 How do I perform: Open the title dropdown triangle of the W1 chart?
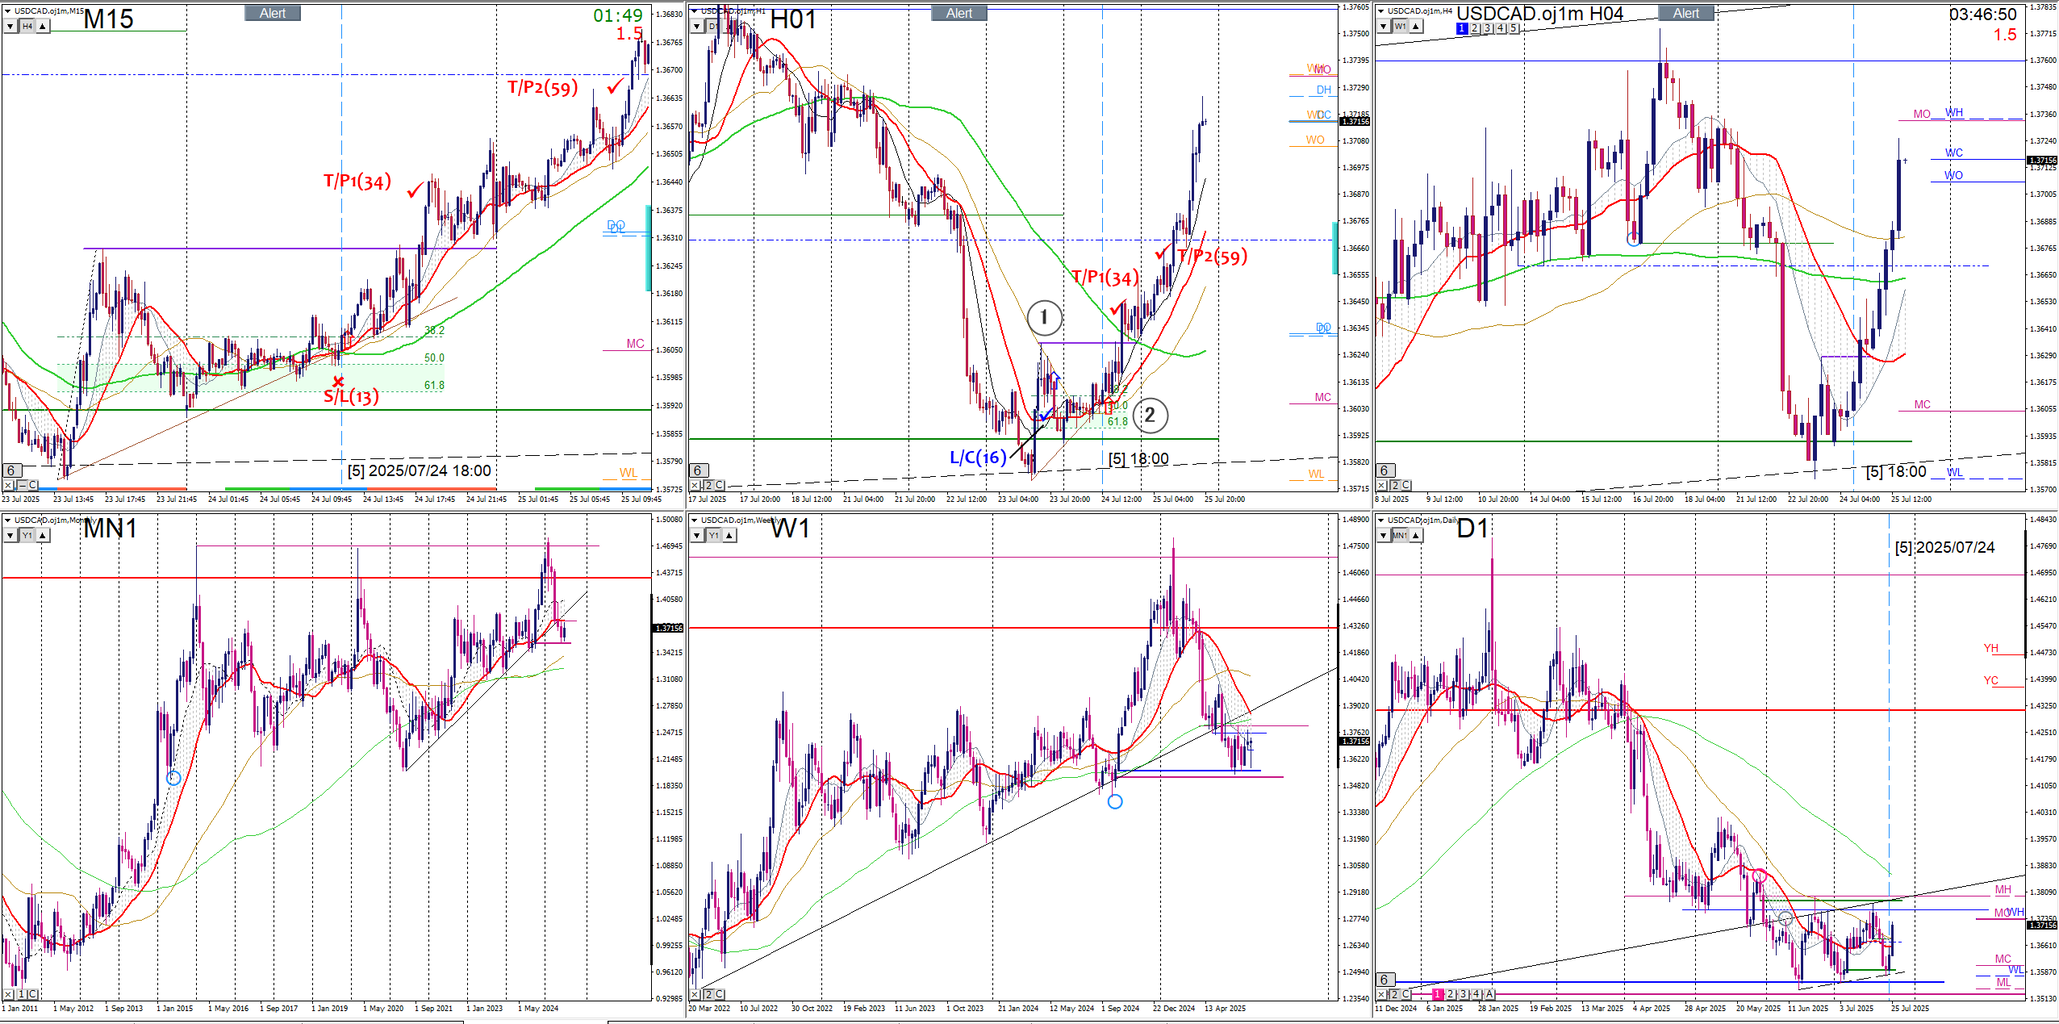pyautogui.click(x=695, y=520)
